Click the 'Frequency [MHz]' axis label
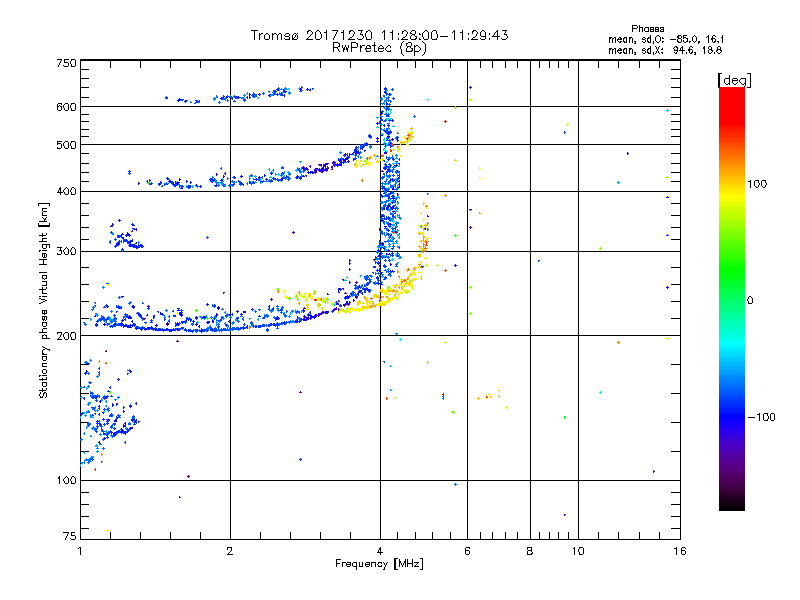Image resolution: width=800 pixels, height=600 pixels. (379, 564)
